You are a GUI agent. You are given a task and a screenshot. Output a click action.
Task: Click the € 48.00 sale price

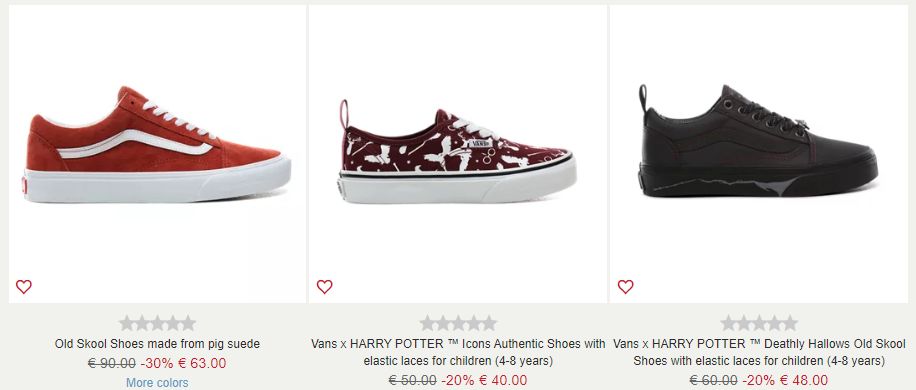(x=803, y=380)
